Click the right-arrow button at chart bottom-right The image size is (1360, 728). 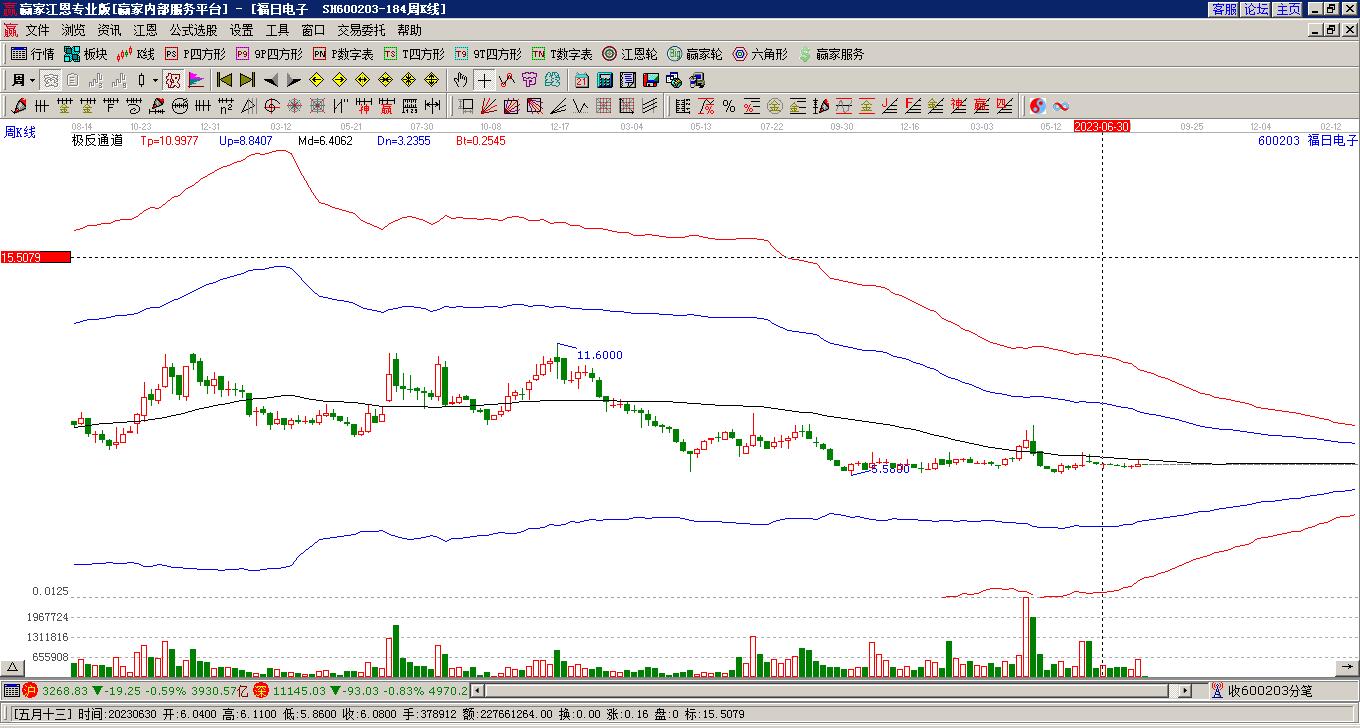pyautogui.click(x=1347, y=667)
